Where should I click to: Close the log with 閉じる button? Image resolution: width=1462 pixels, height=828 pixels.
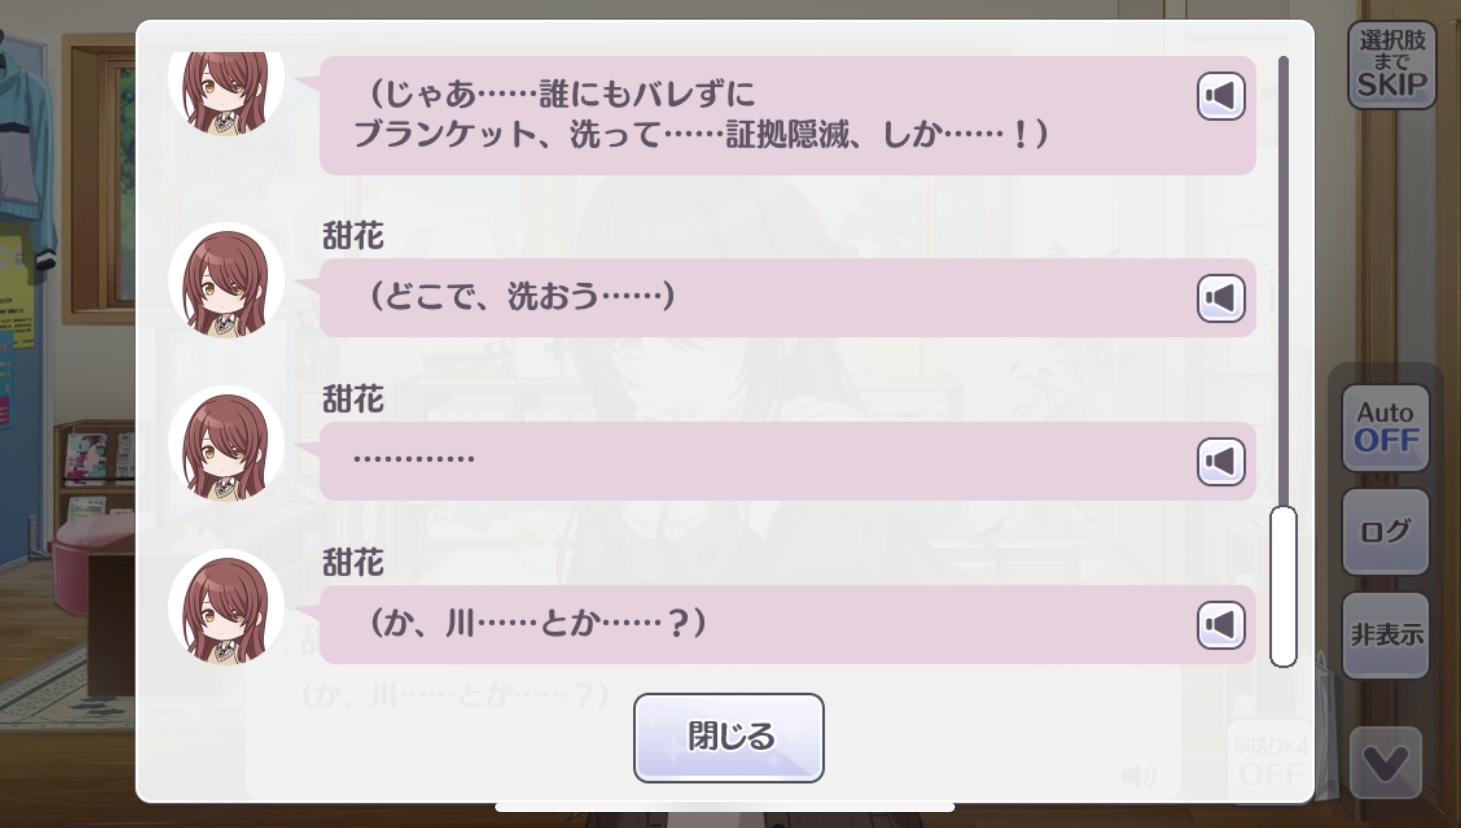728,738
